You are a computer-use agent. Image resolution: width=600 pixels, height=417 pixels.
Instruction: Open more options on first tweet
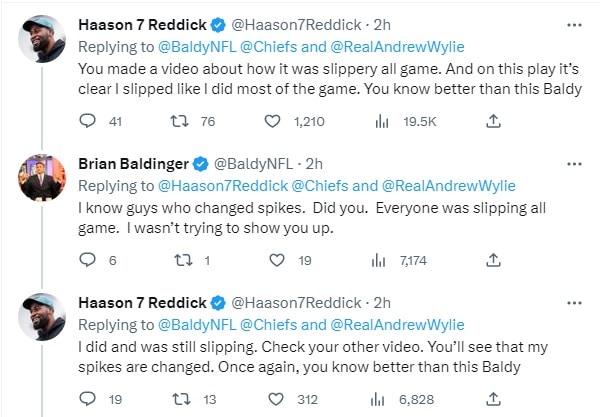pyautogui.click(x=573, y=25)
